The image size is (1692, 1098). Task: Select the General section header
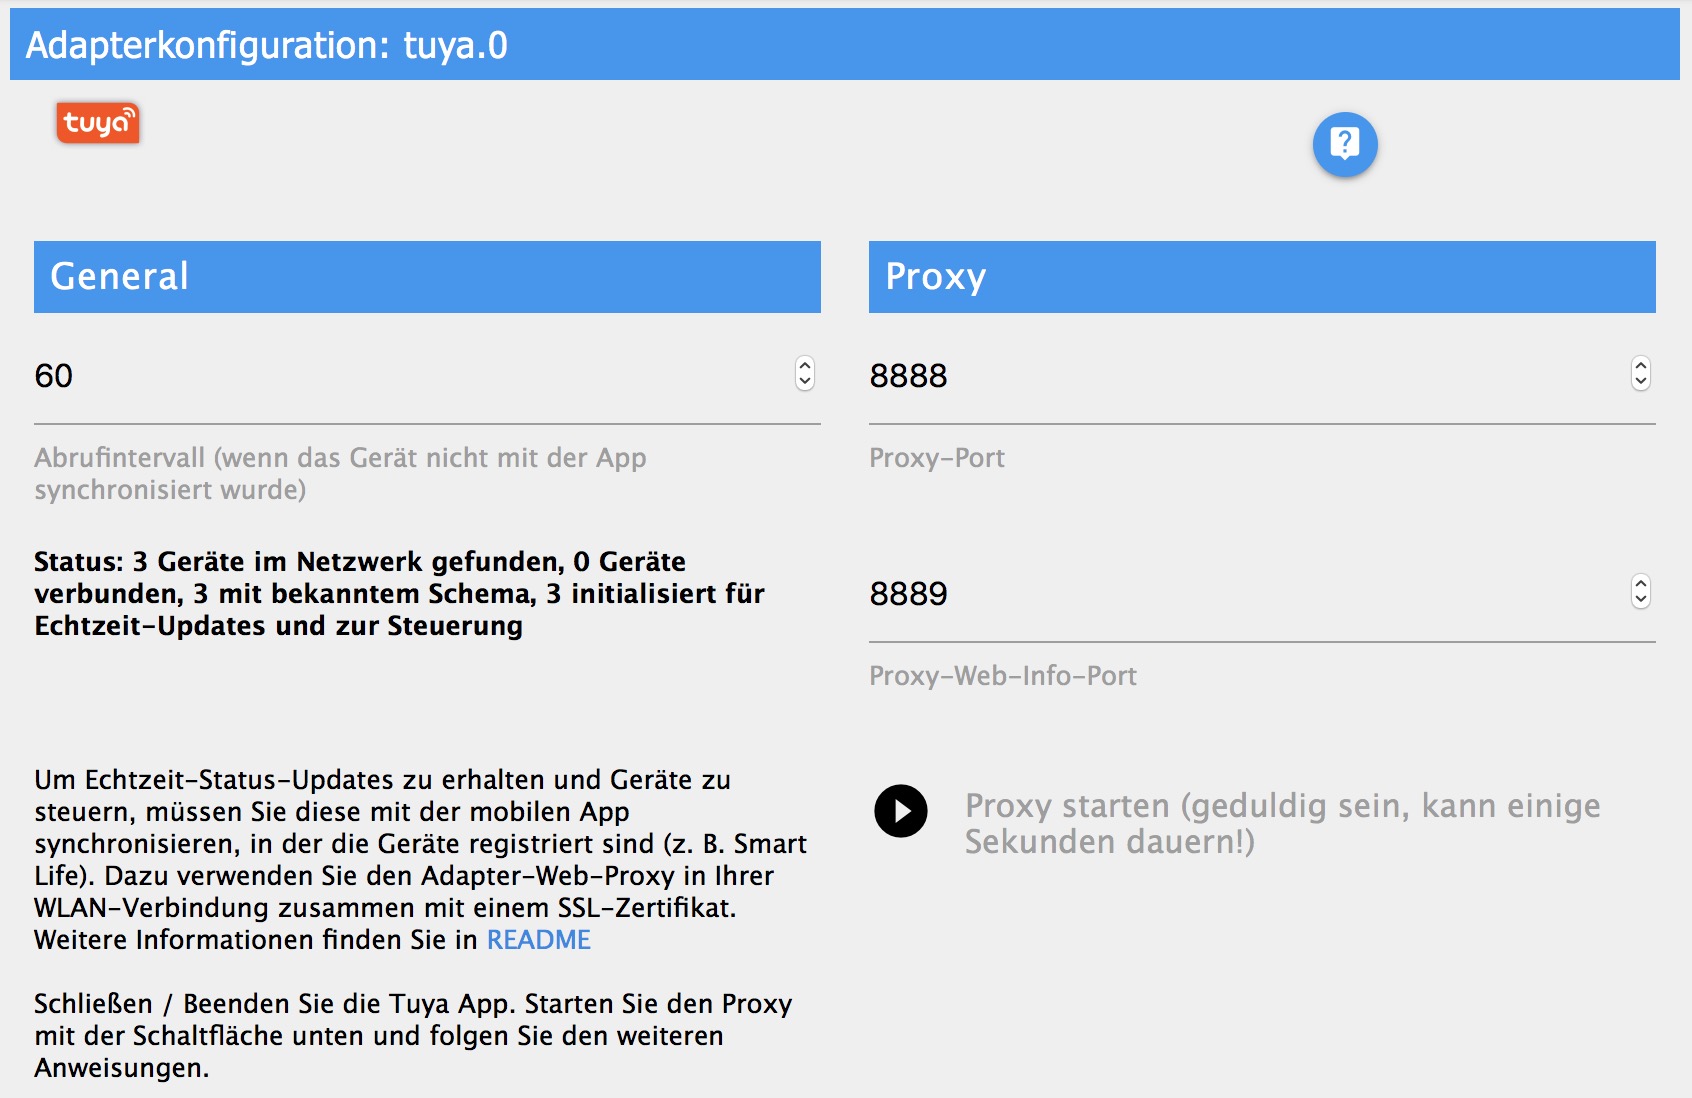click(427, 277)
